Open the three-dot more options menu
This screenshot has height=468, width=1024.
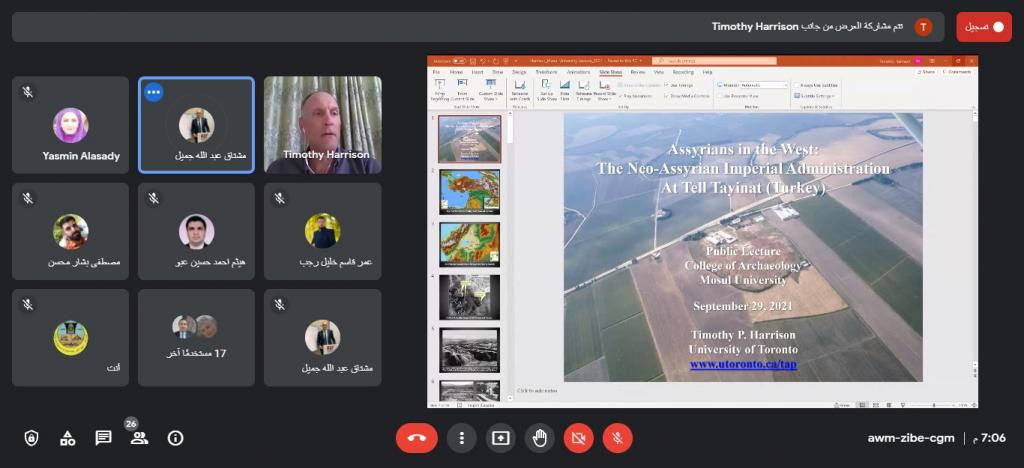pos(461,437)
